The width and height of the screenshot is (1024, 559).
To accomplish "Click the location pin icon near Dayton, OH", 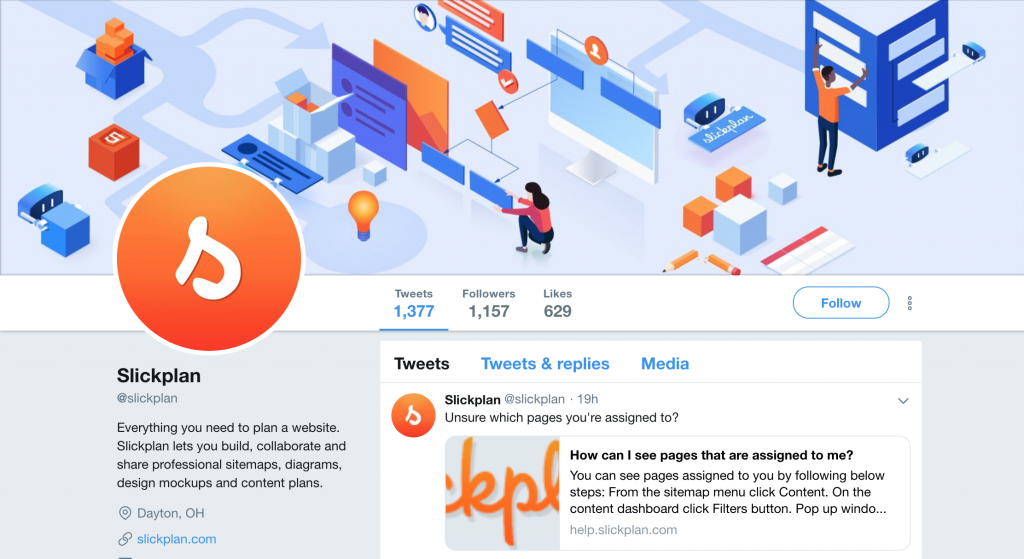I will tap(125, 513).
